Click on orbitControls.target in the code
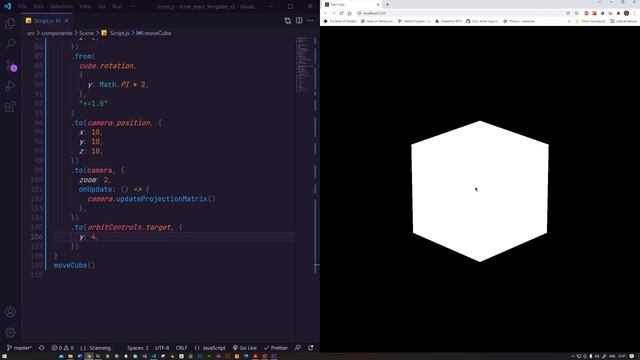Viewport: 640px width, 360px height. coord(129,227)
